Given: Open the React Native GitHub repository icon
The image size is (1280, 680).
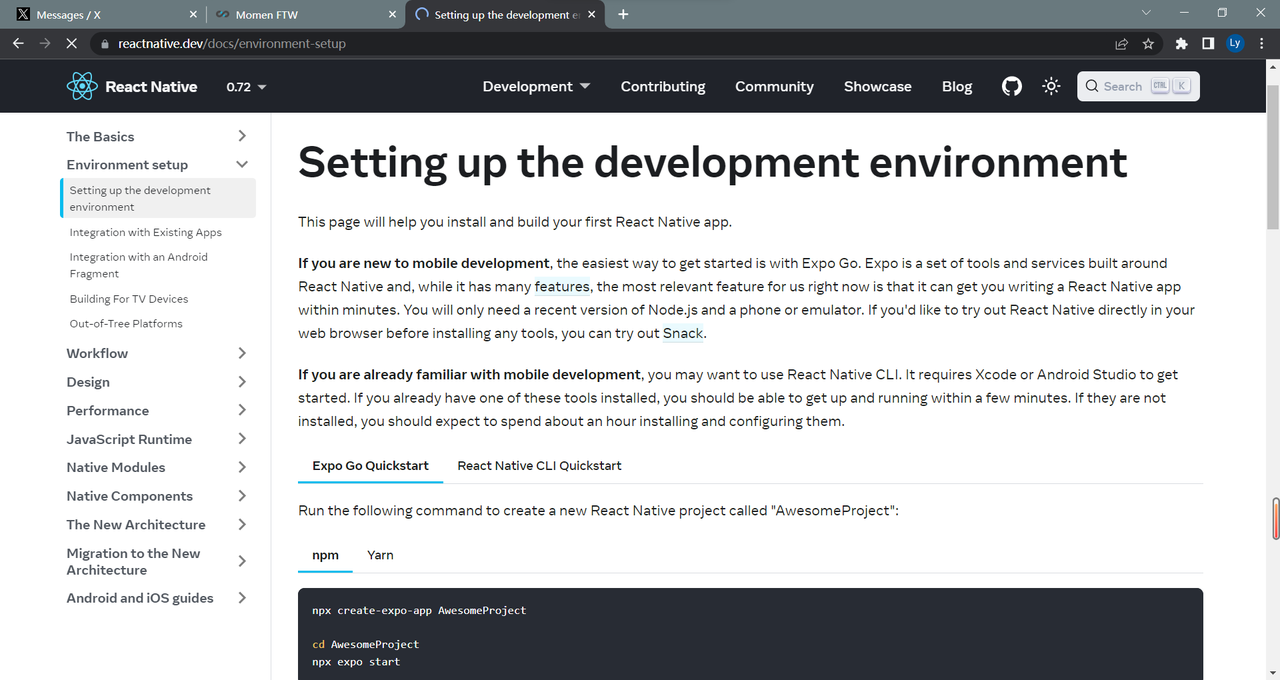Looking at the screenshot, I should [1012, 87].
